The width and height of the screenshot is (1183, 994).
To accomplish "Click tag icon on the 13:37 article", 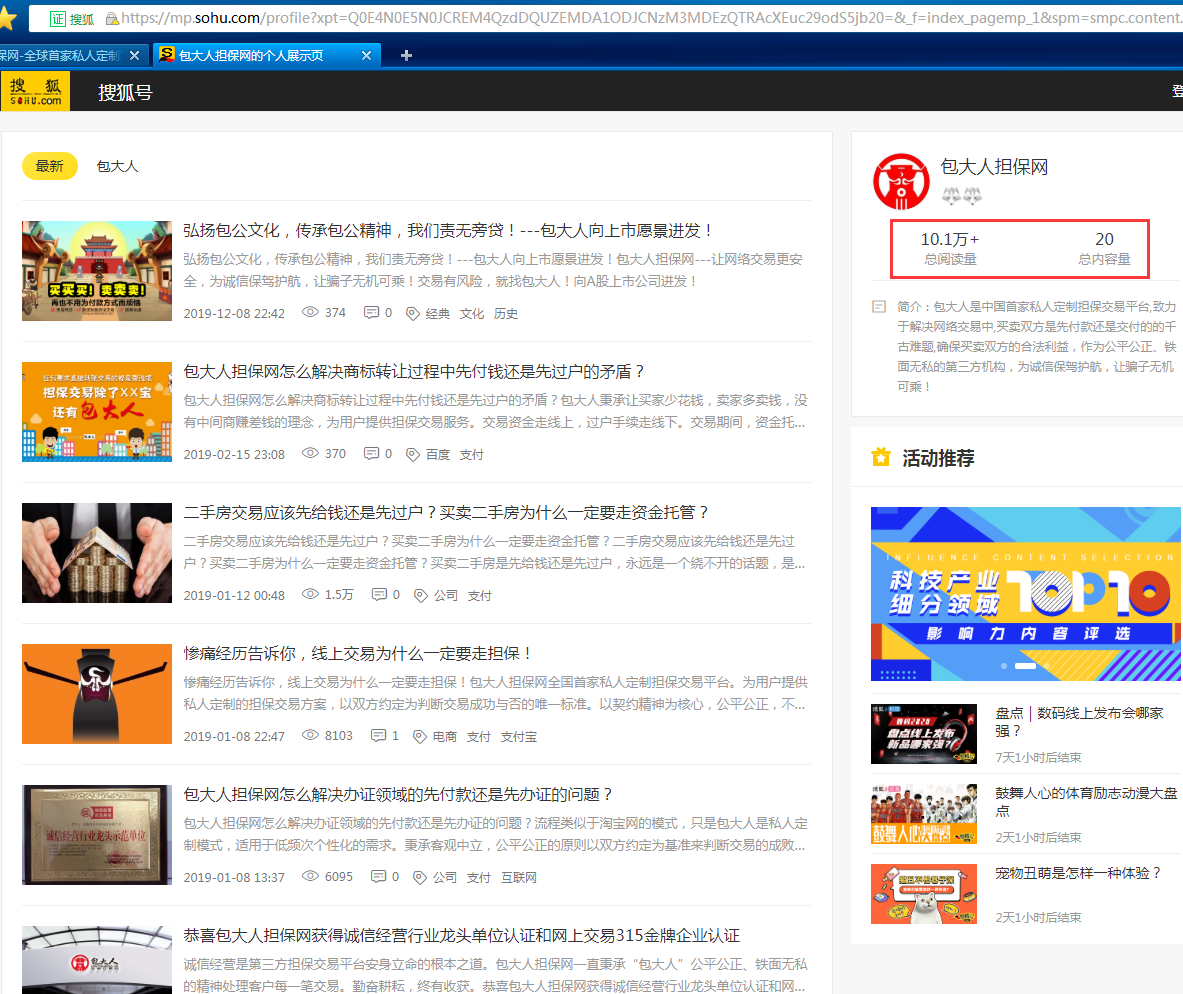I will point(420,879).
